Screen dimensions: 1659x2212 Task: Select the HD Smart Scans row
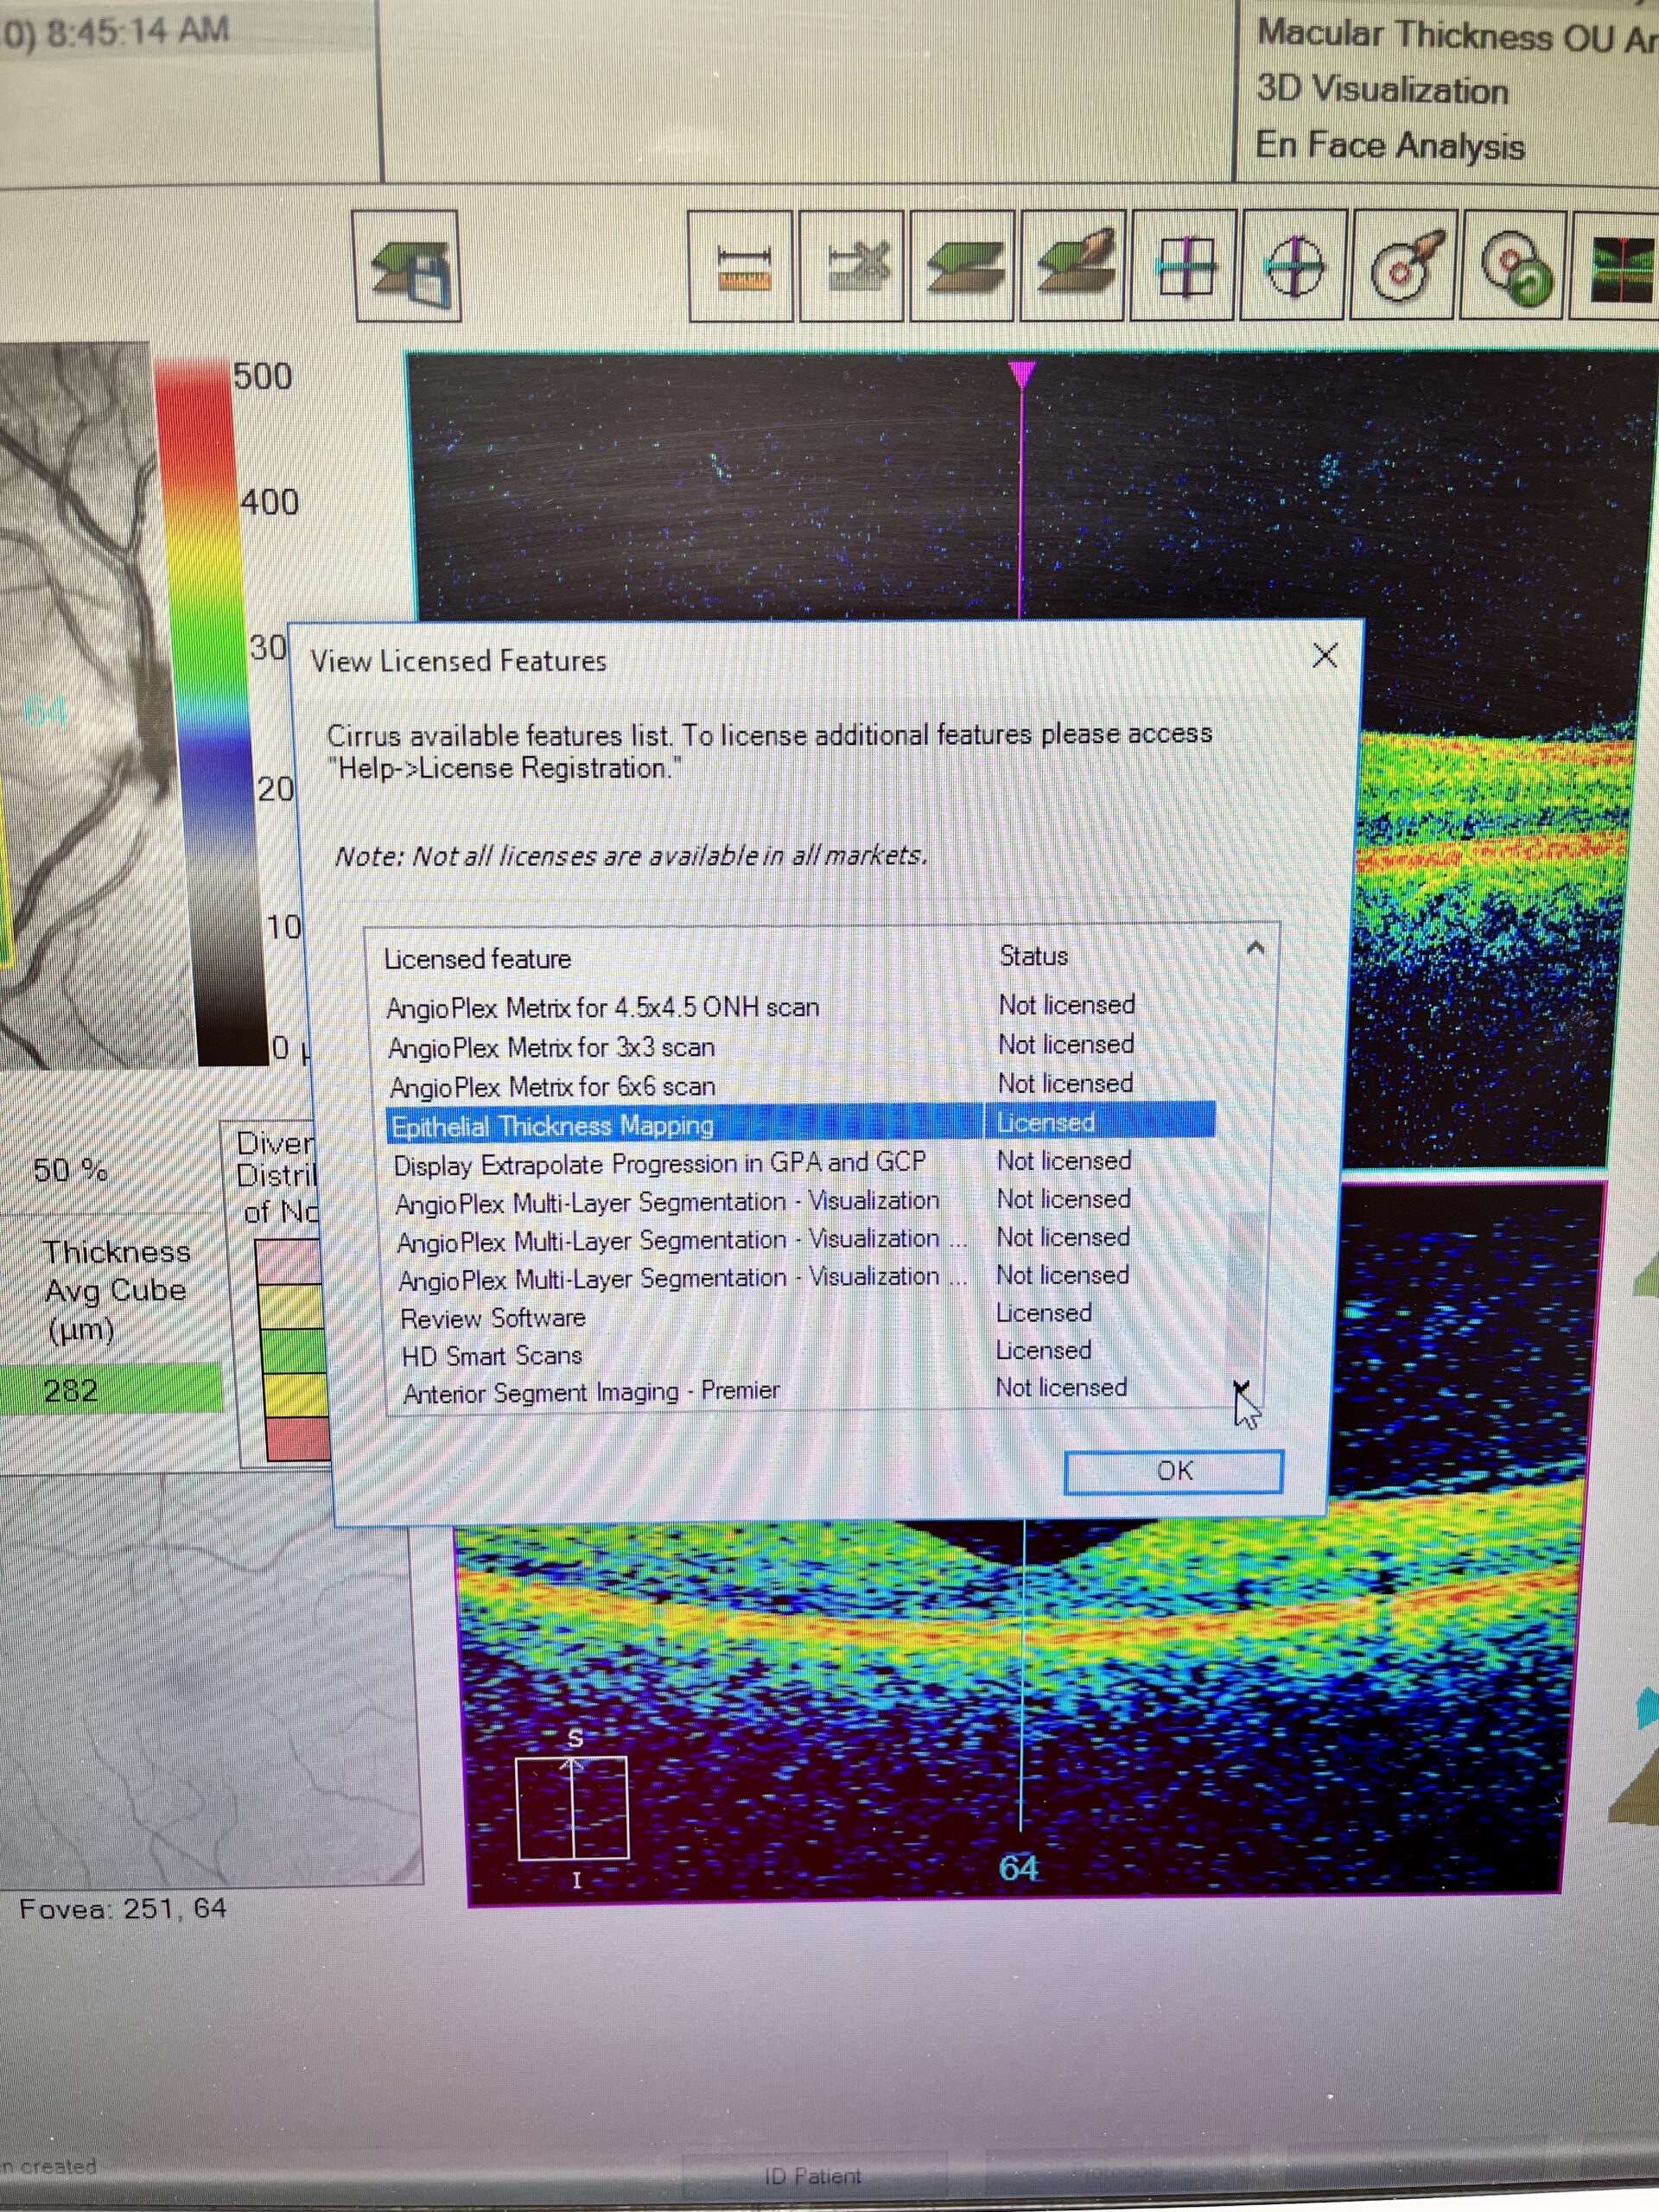tap(802, 1354)
